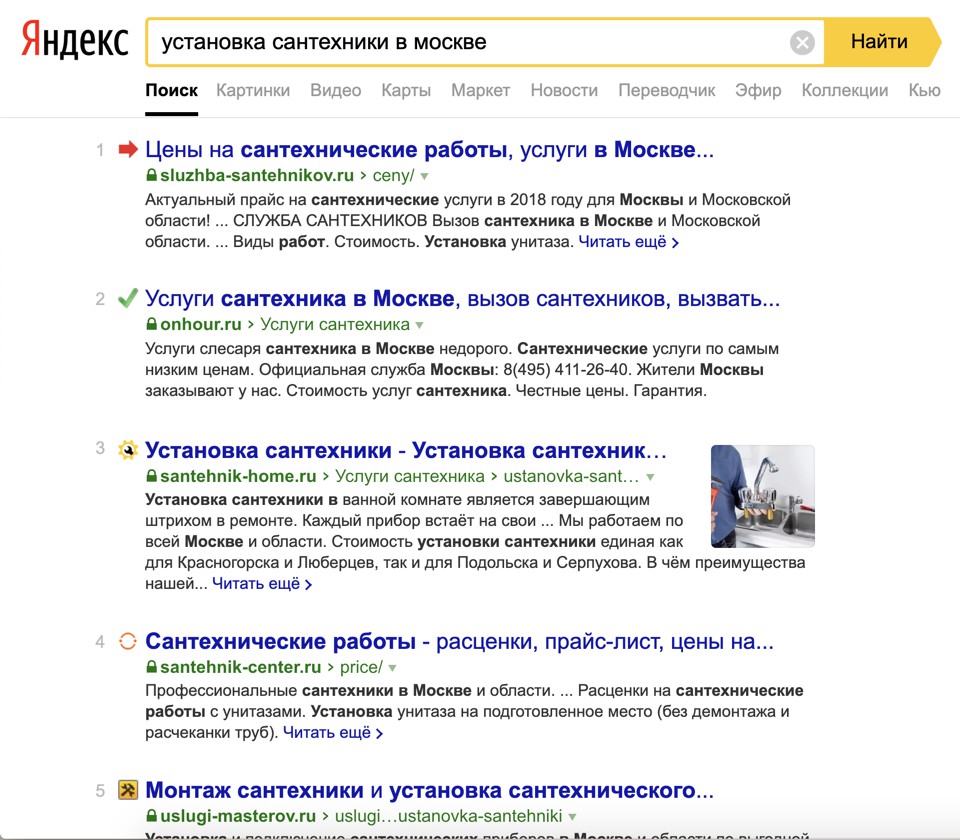Click the red arrow favicon of sluzhba-santehnikov.ru
960x840 pixels.
128,149
